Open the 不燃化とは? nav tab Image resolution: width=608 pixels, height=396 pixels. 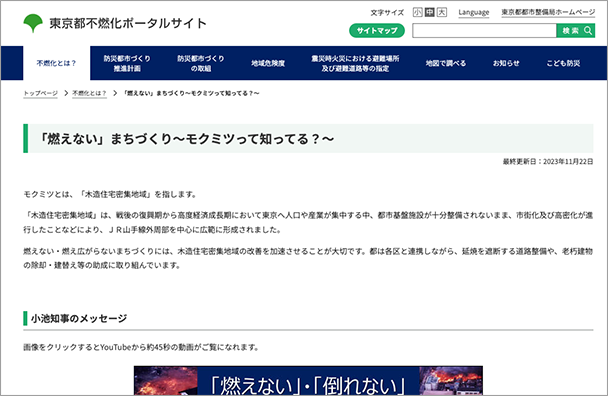(x=57, y=63)
